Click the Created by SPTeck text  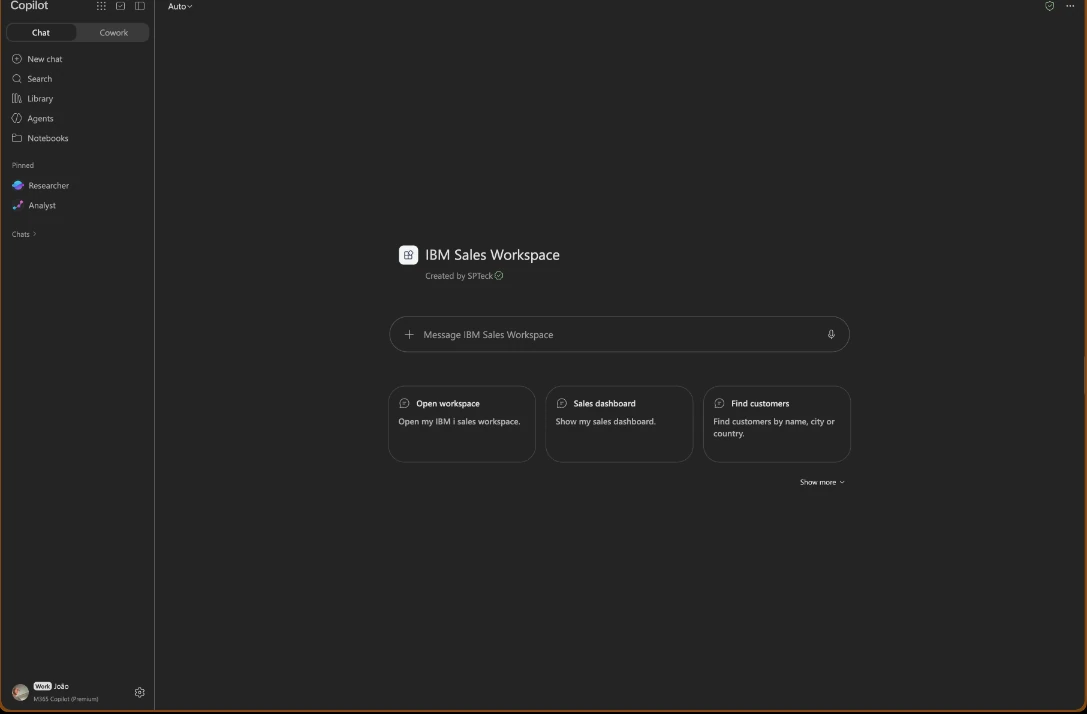[459, 276]
